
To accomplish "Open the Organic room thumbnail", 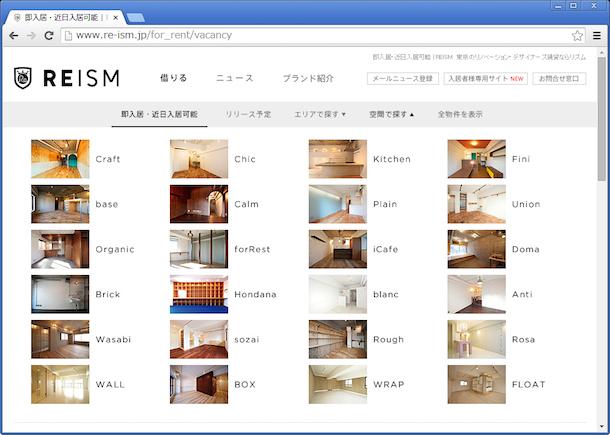I will coord(60,249).
